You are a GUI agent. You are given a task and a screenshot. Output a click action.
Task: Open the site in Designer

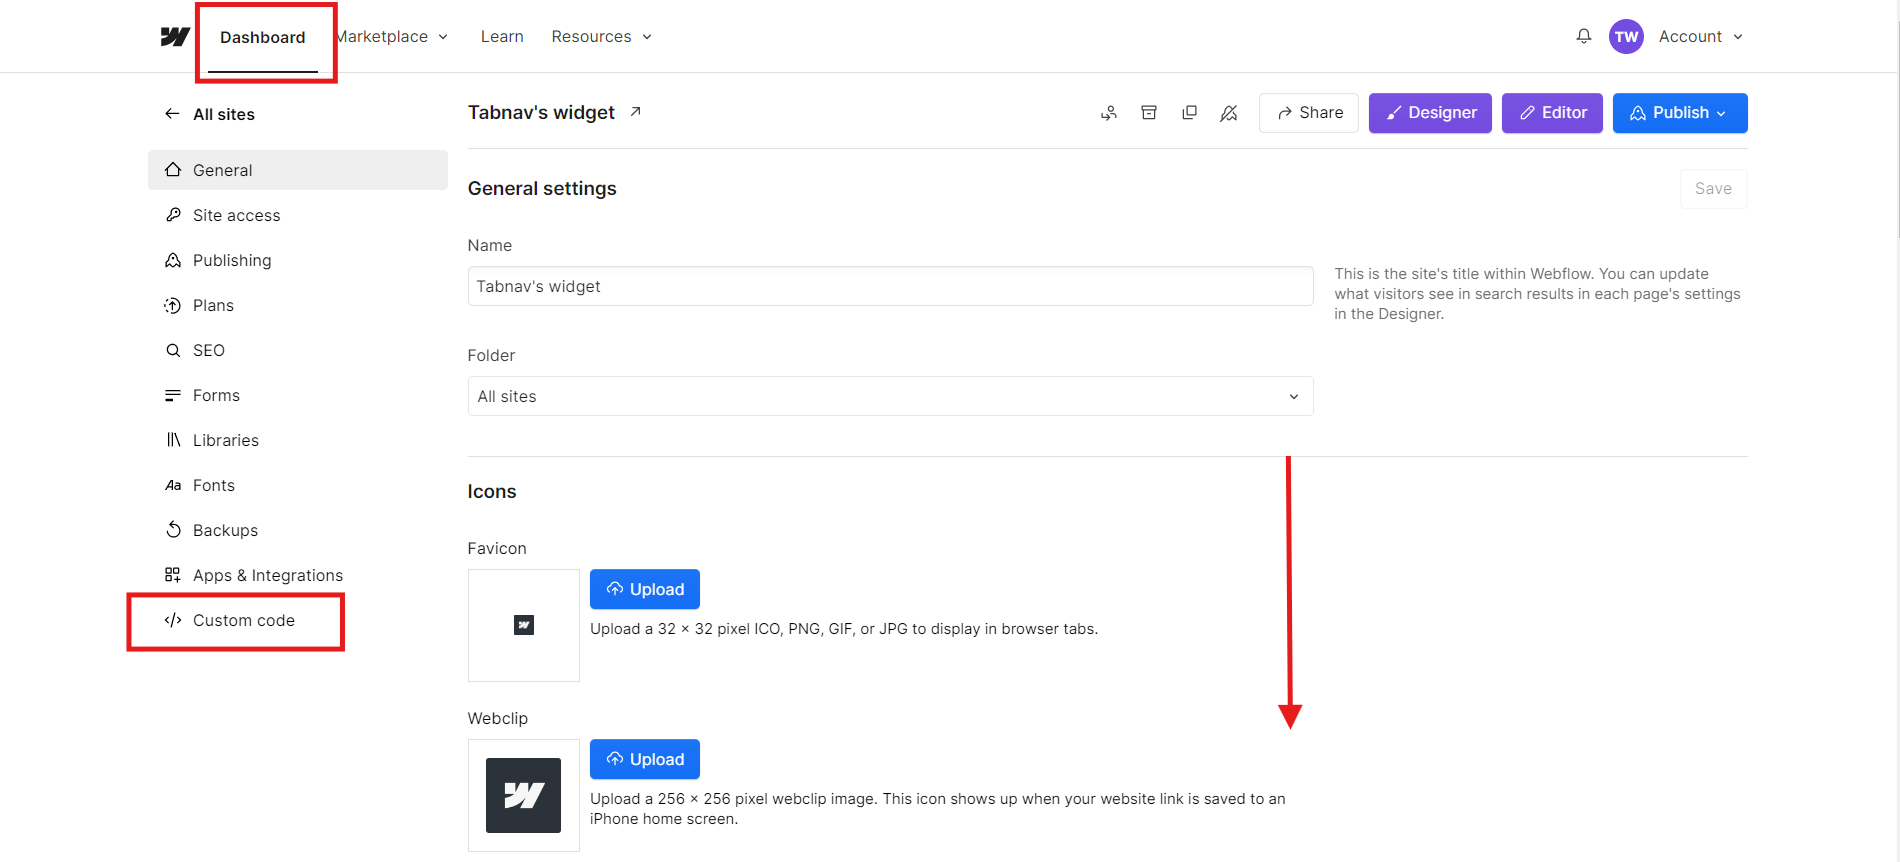coord(1430,113)
